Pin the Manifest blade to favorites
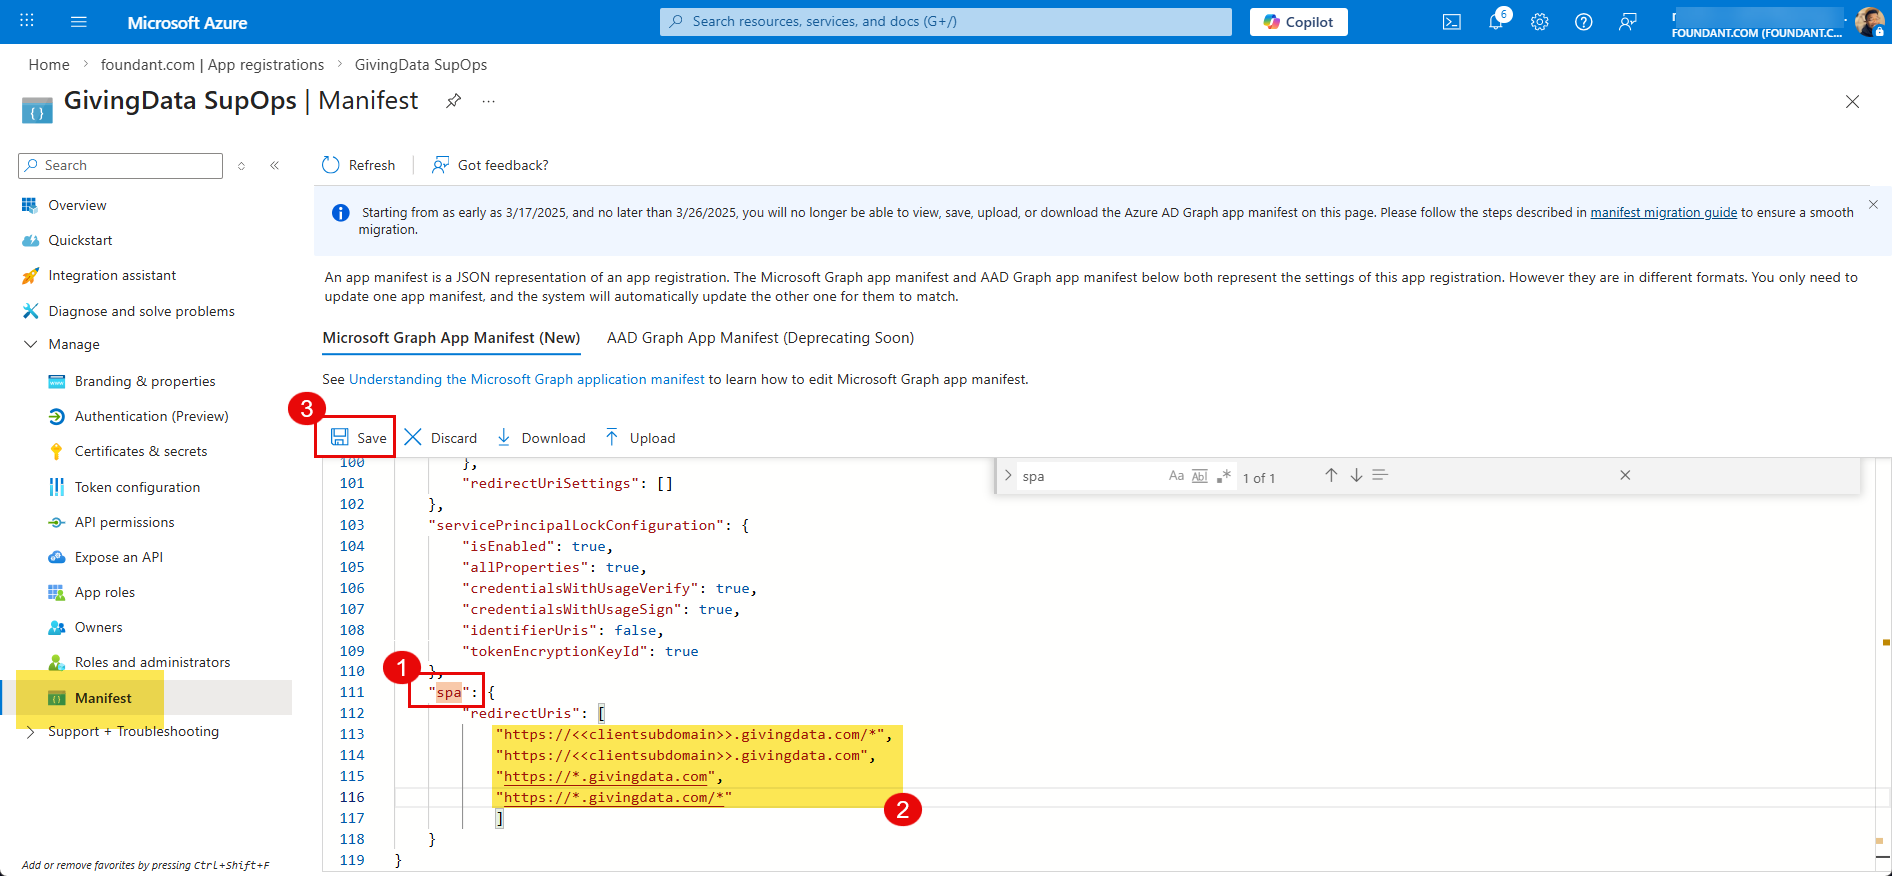 pyautogui.click(x=454, y=101)
